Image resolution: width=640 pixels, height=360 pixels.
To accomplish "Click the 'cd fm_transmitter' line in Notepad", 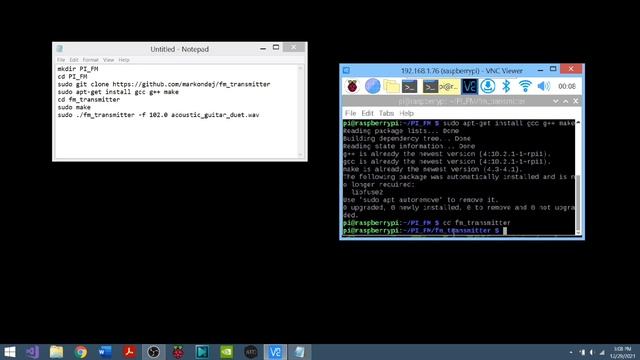I will point(89,100).
